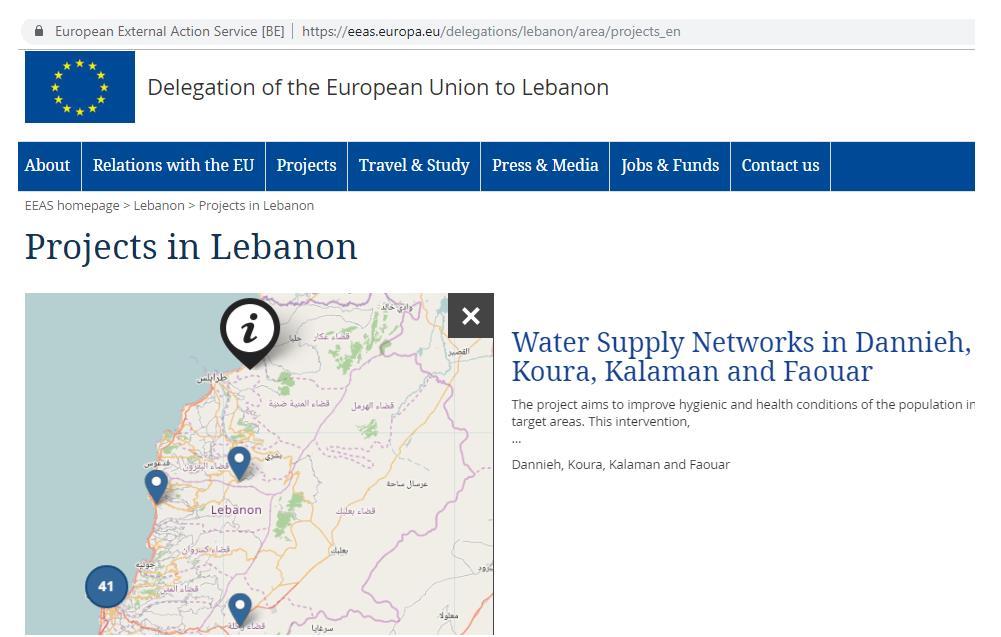Open the Press & Media menu
1001x637 pixels.
pyautogui.click(x=545, y=165)
